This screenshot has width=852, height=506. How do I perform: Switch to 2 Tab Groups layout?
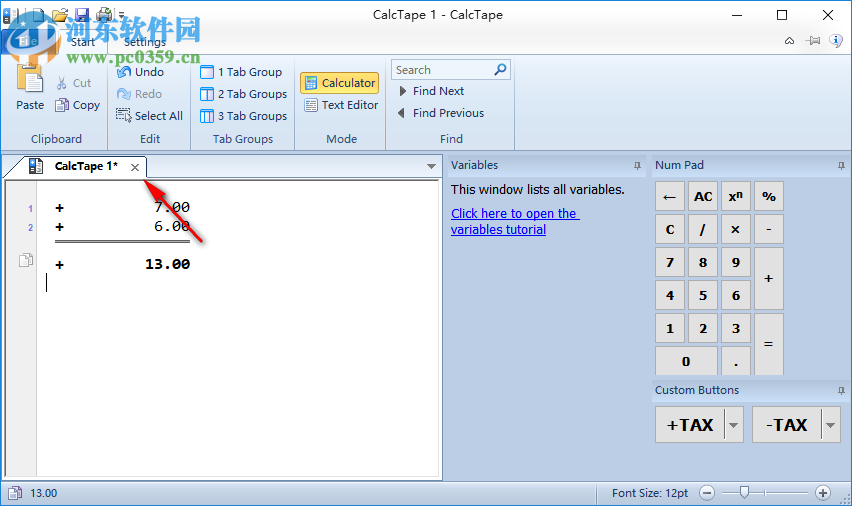243,94
